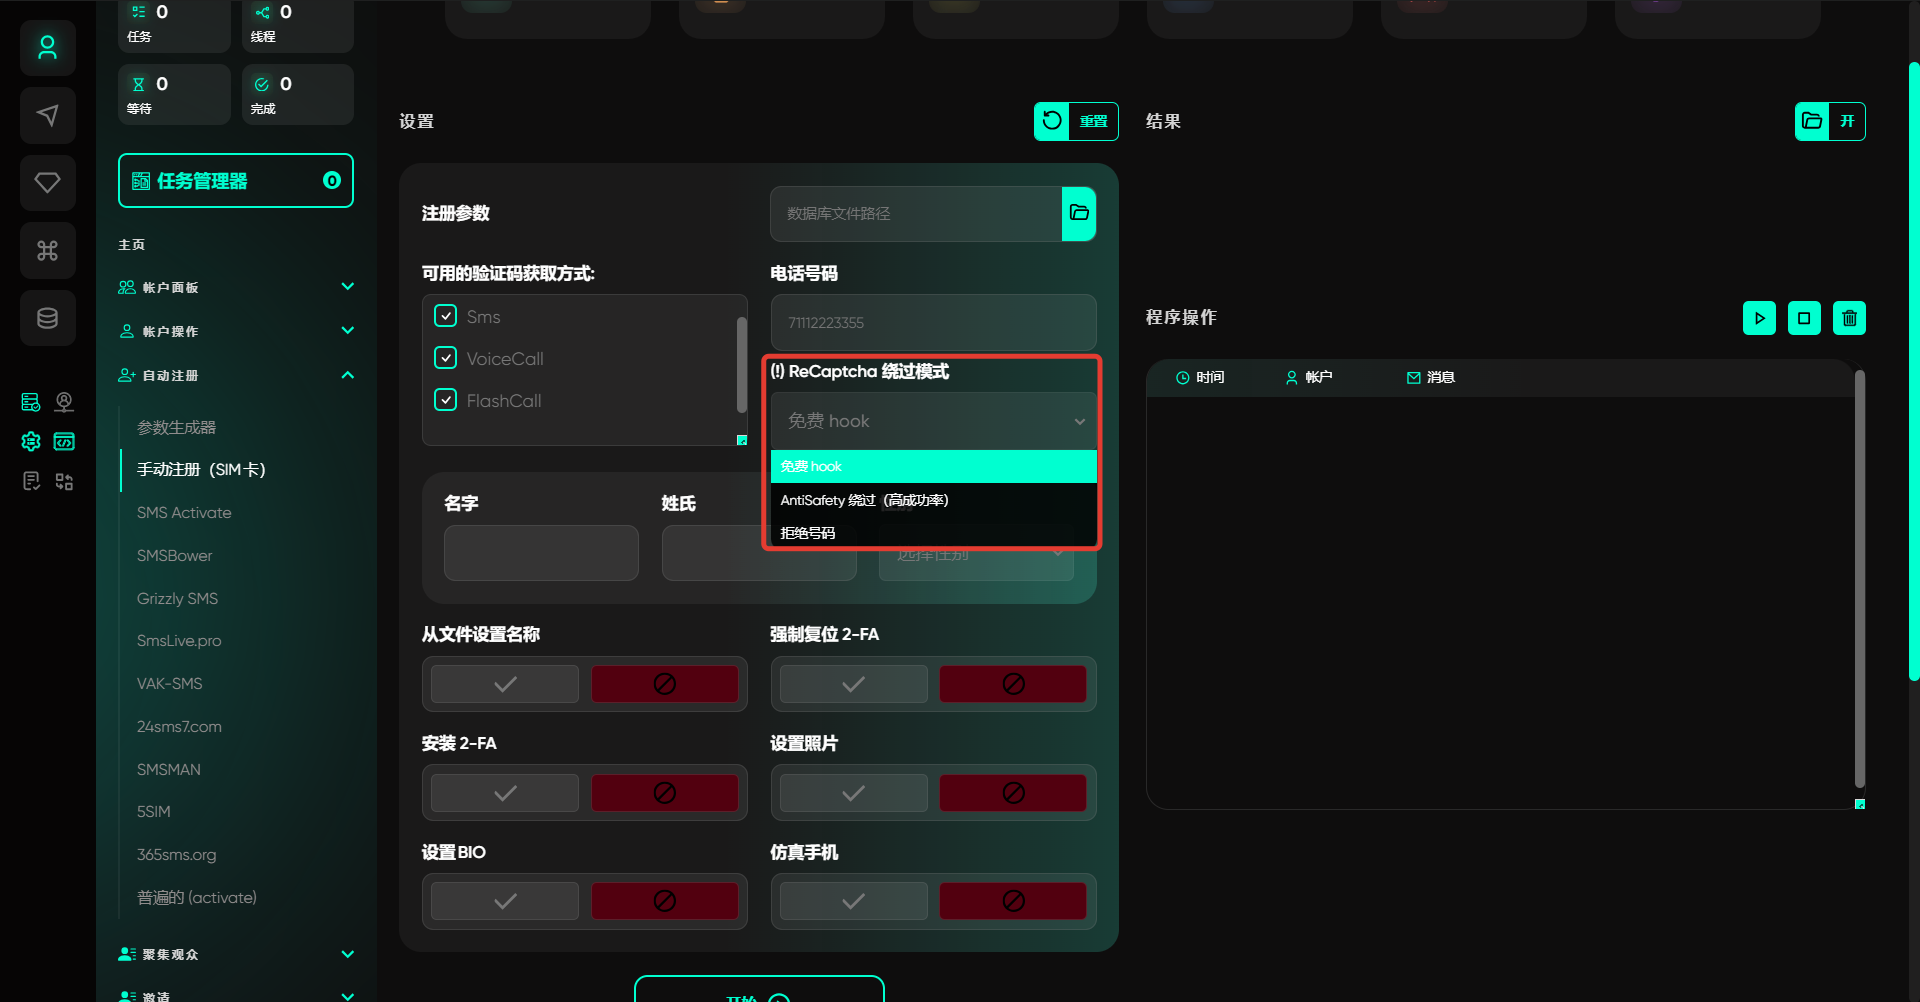Click the 重置 reset button
Screen dimensions: 1920x1002
[x=1076, y=121]
